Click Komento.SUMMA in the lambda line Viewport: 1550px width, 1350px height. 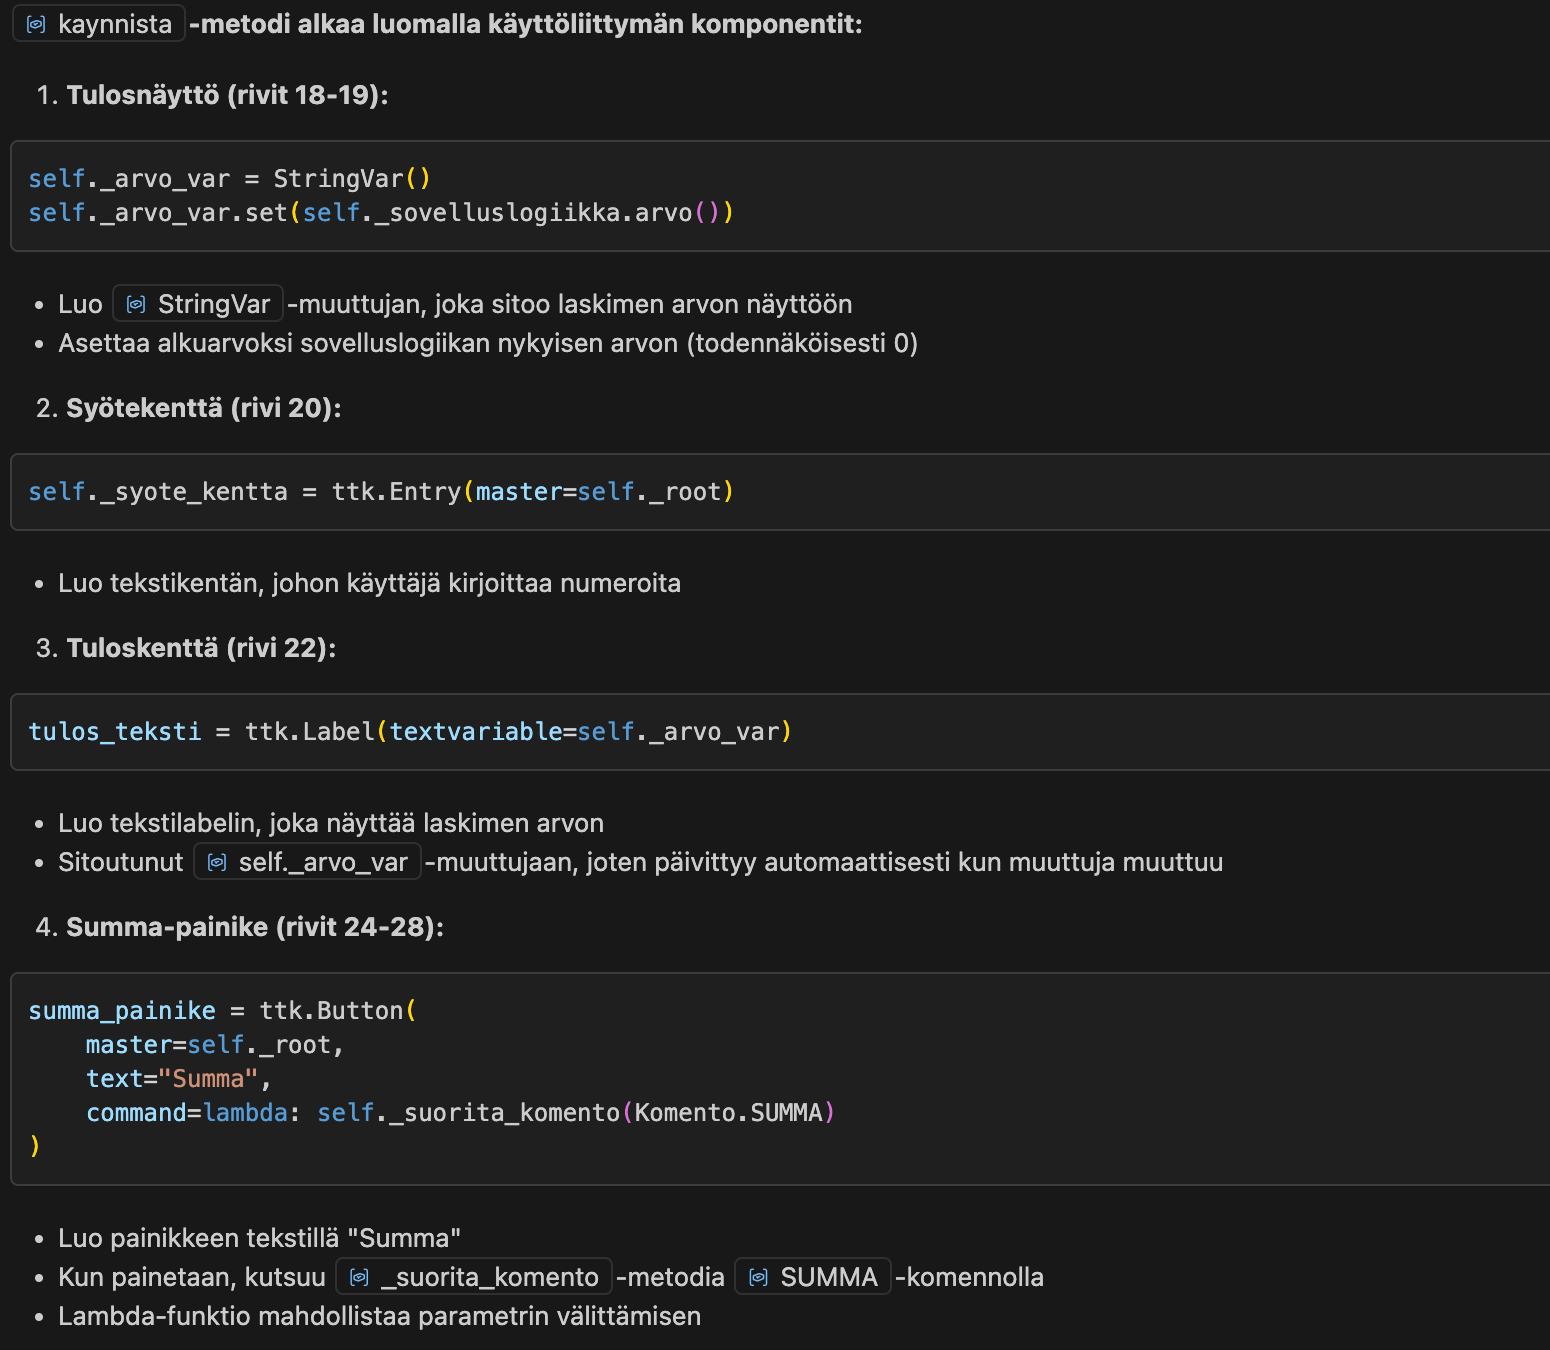tap(728, 1113)
